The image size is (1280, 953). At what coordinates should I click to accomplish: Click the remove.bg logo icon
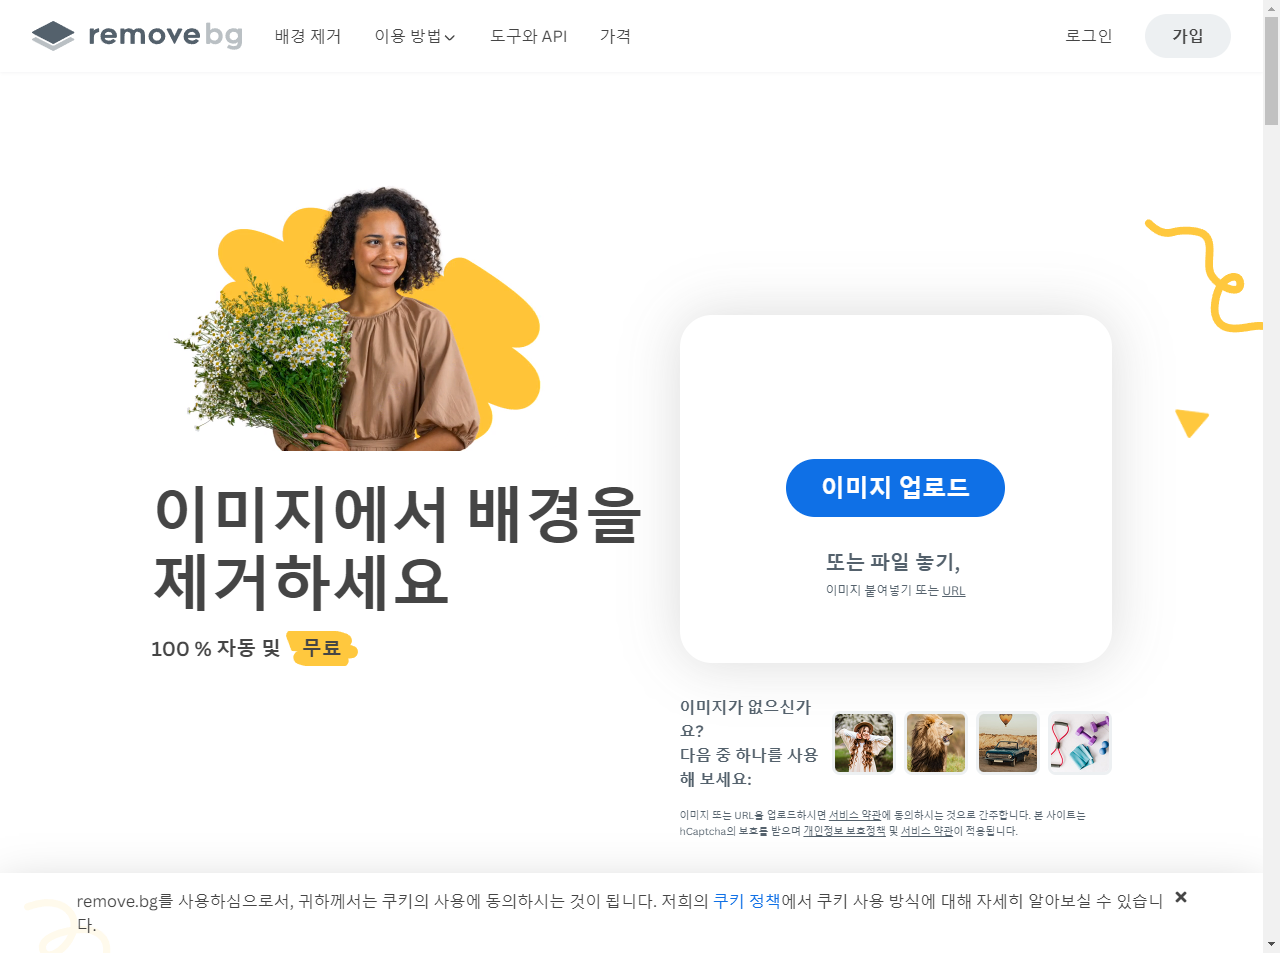(x=53, y=36)
